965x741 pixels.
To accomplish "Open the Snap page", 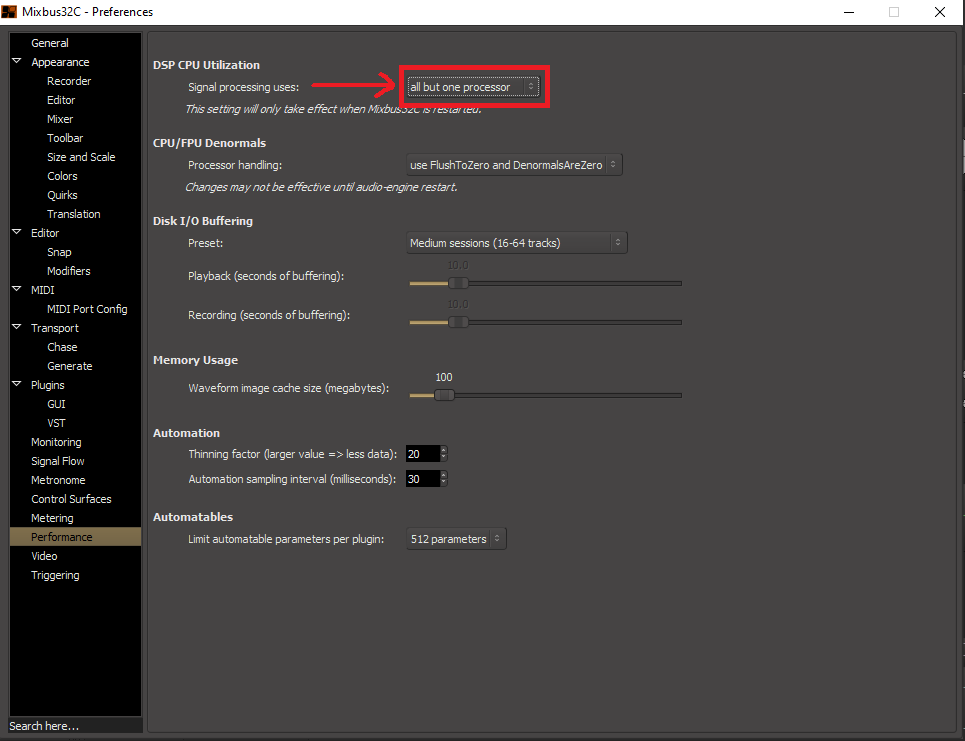I will click(x=59, y=252).
